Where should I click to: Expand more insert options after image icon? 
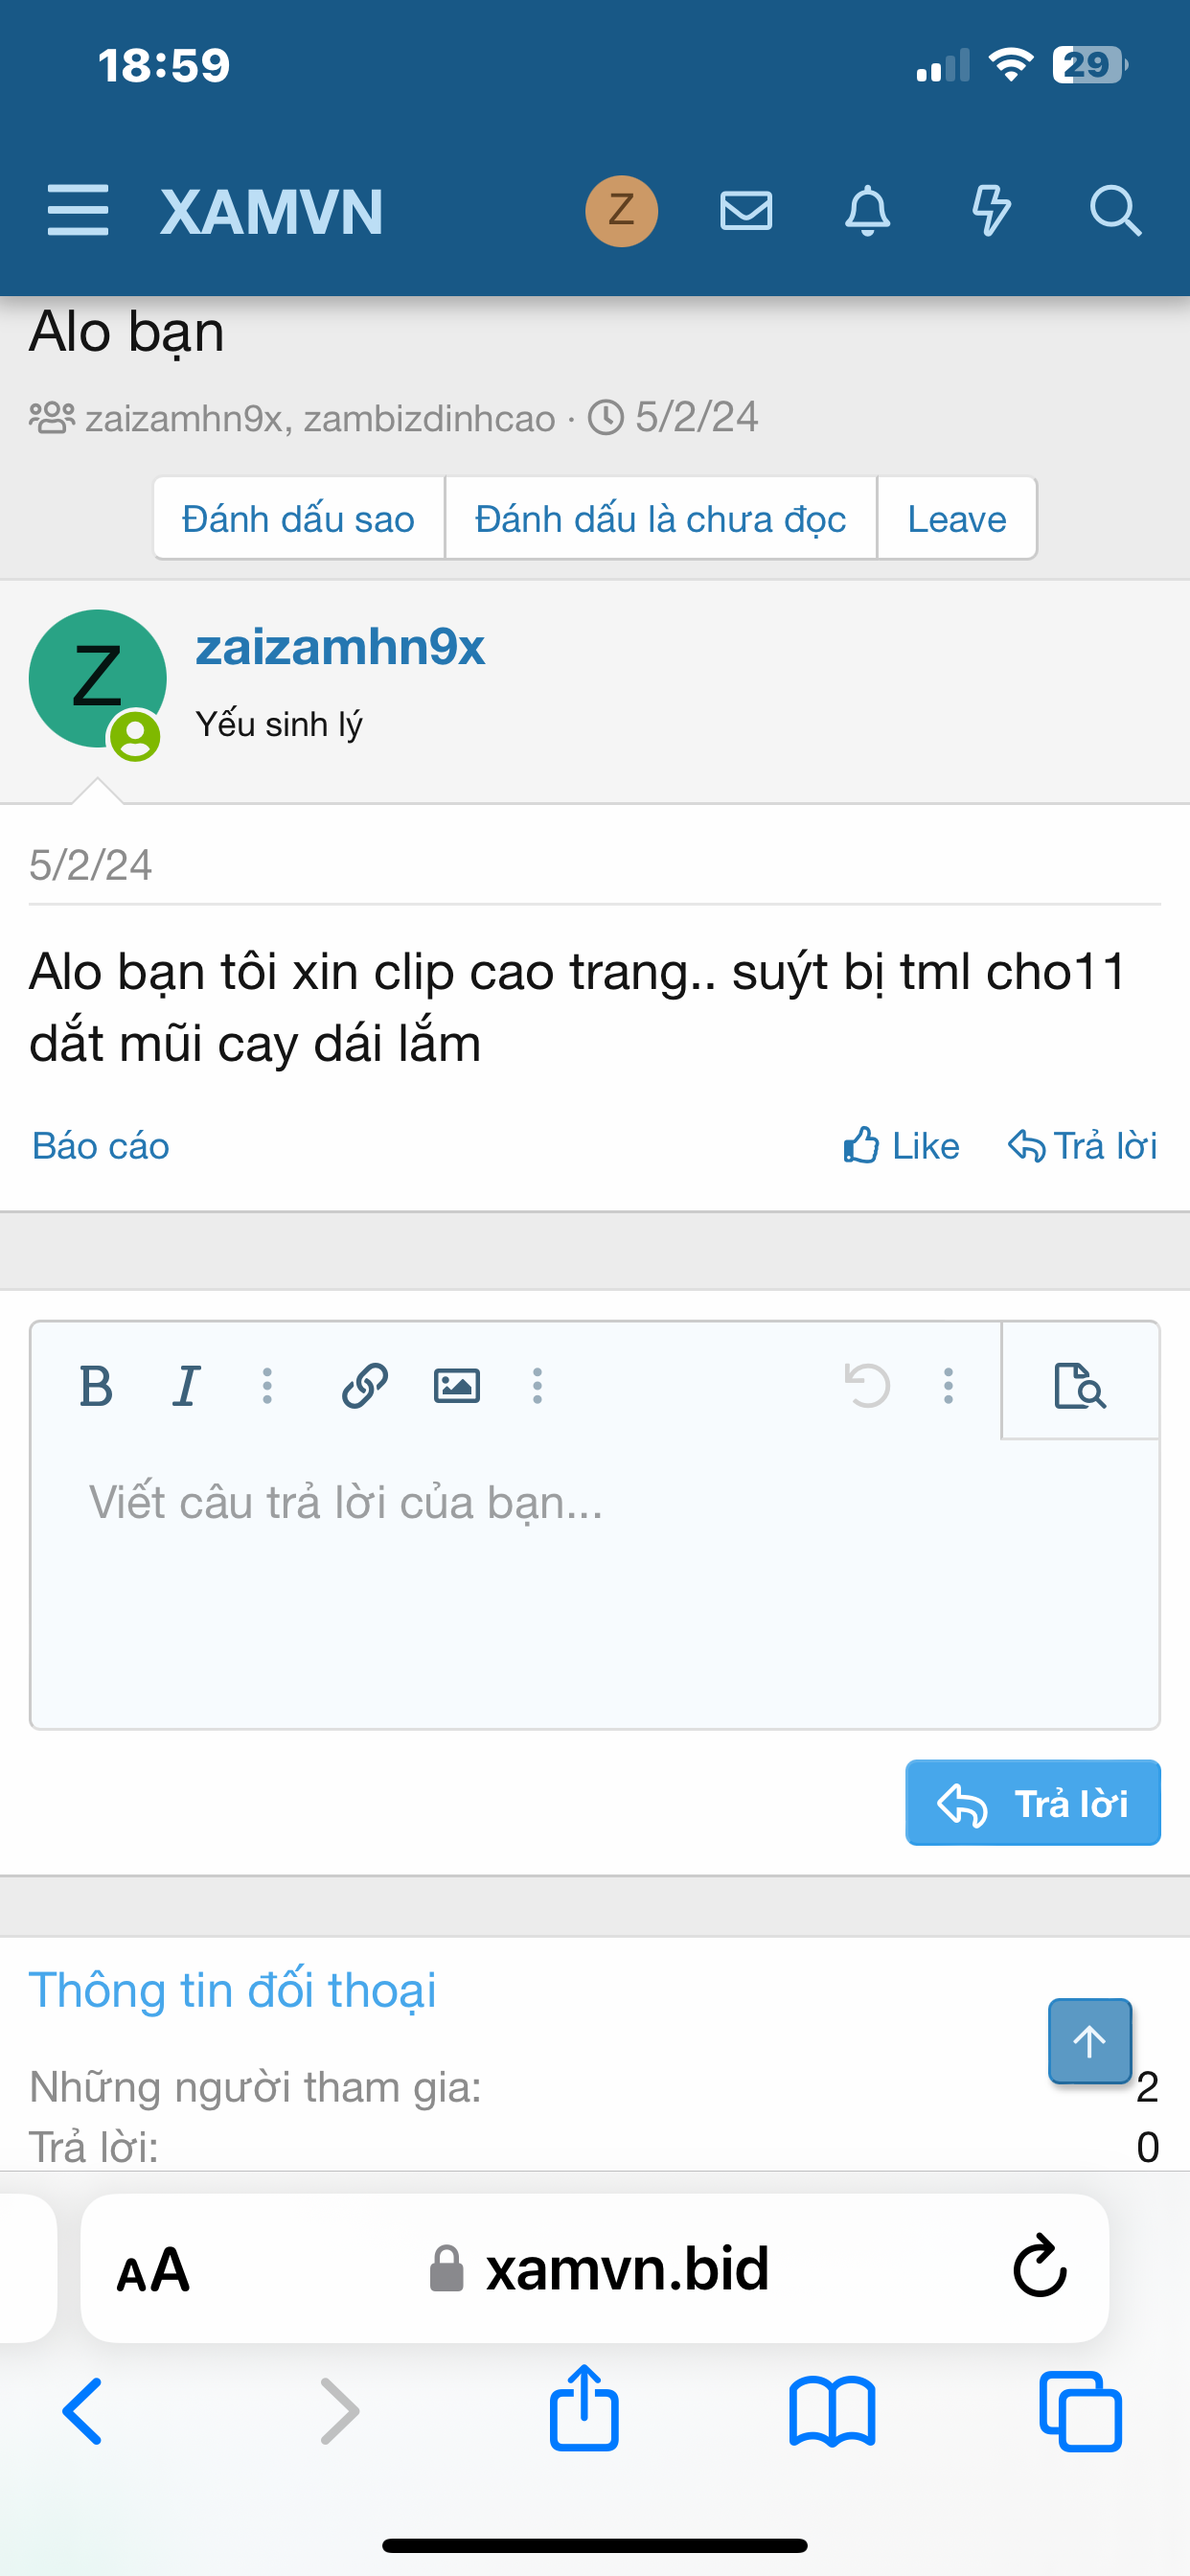point(538,1386)
